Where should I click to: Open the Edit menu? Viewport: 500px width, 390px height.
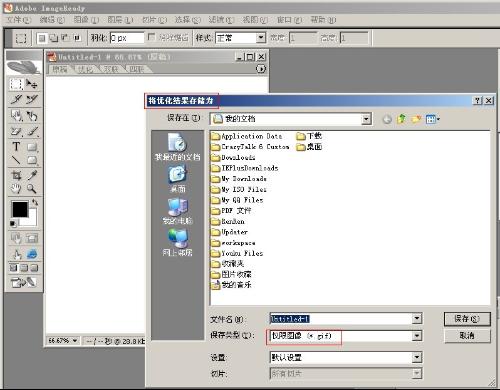[x=52, y=20]
